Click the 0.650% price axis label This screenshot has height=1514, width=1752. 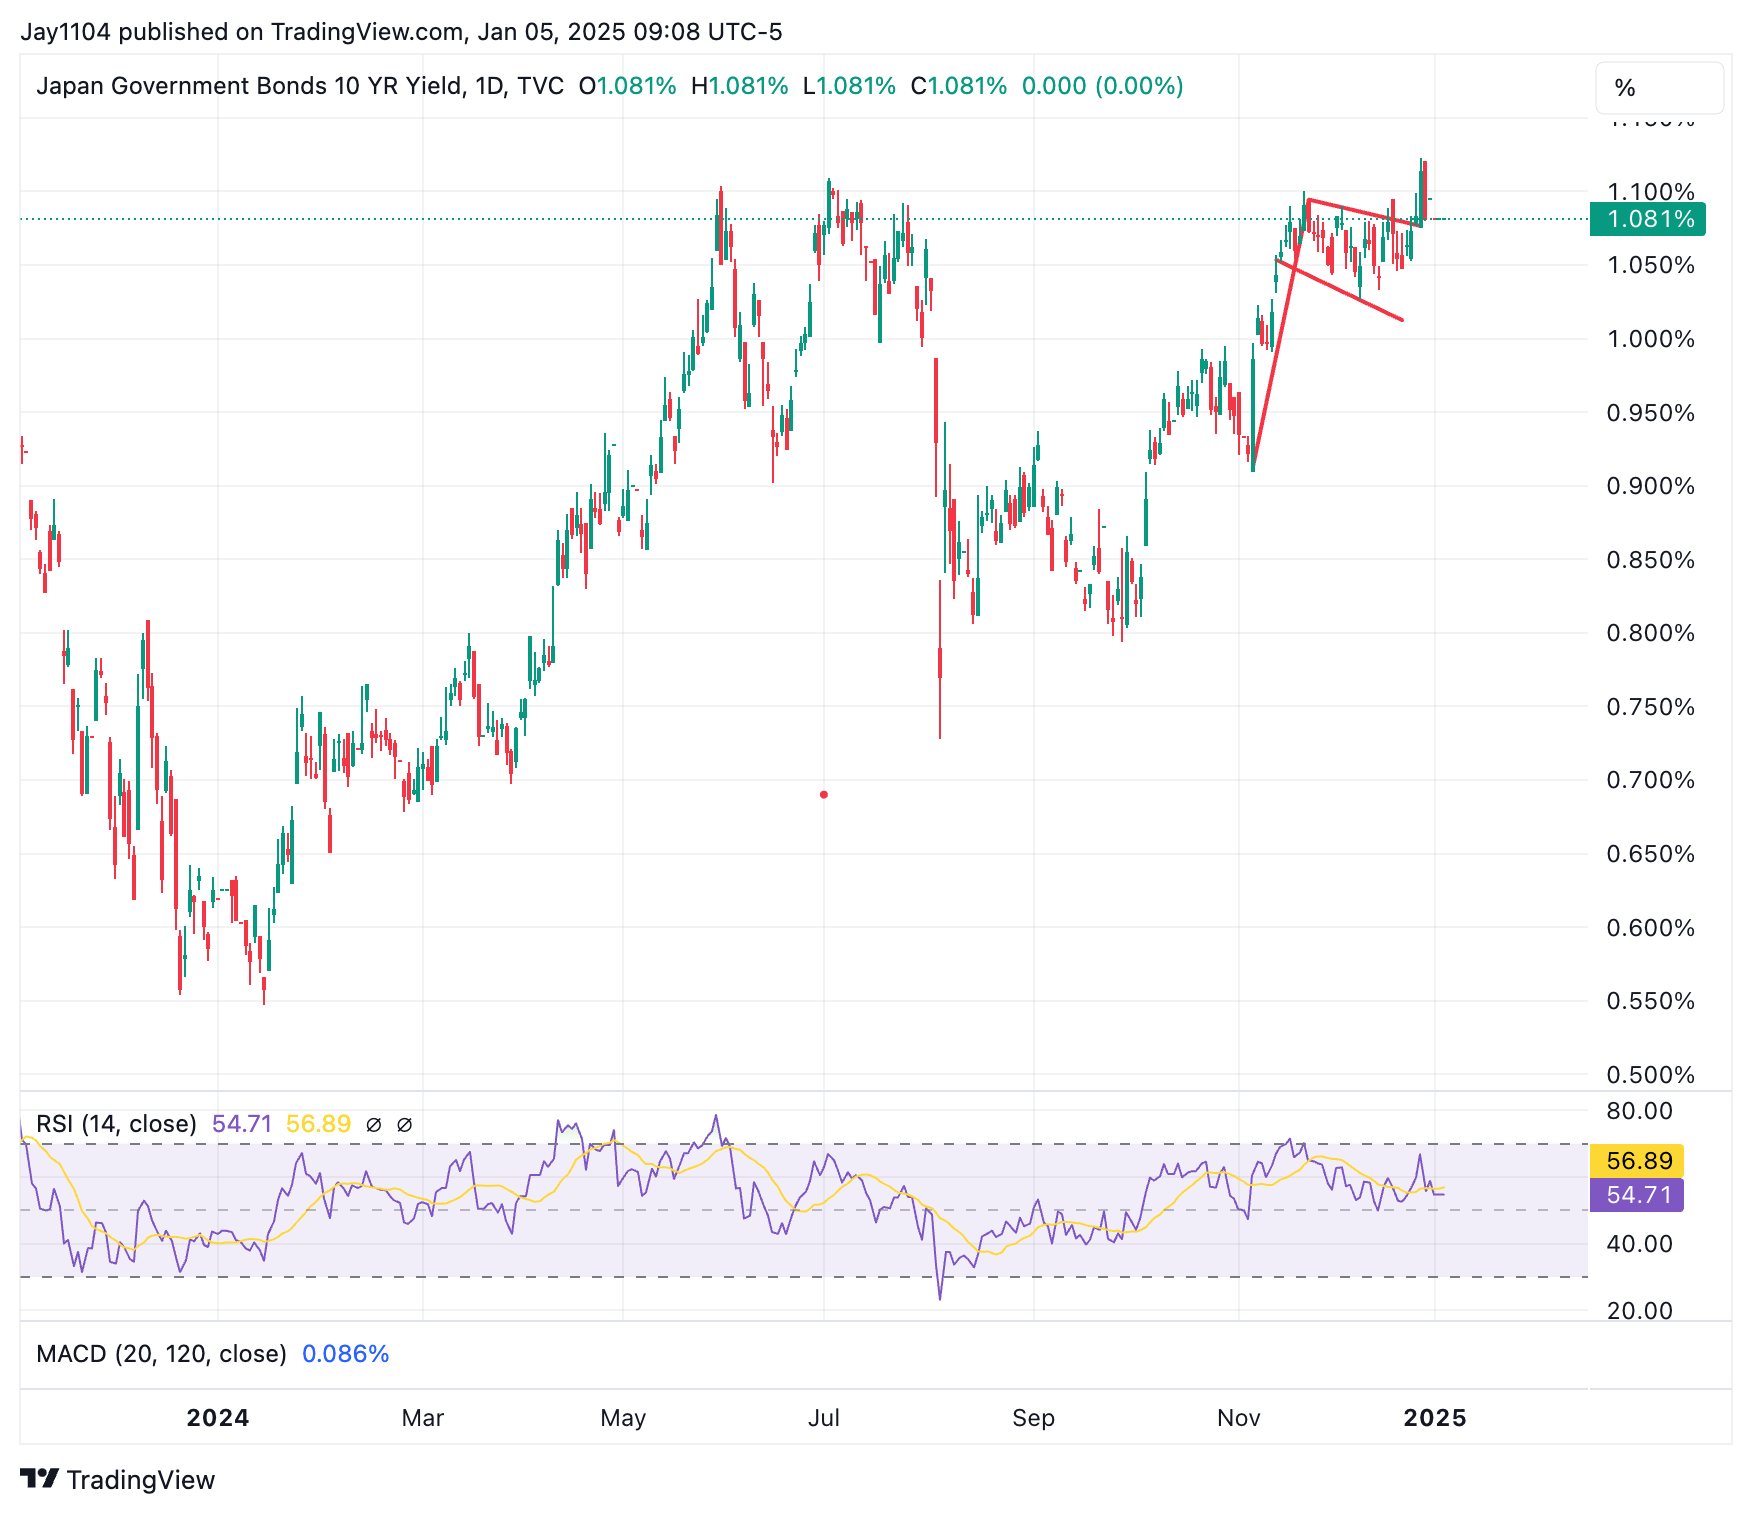point(1650,854)
